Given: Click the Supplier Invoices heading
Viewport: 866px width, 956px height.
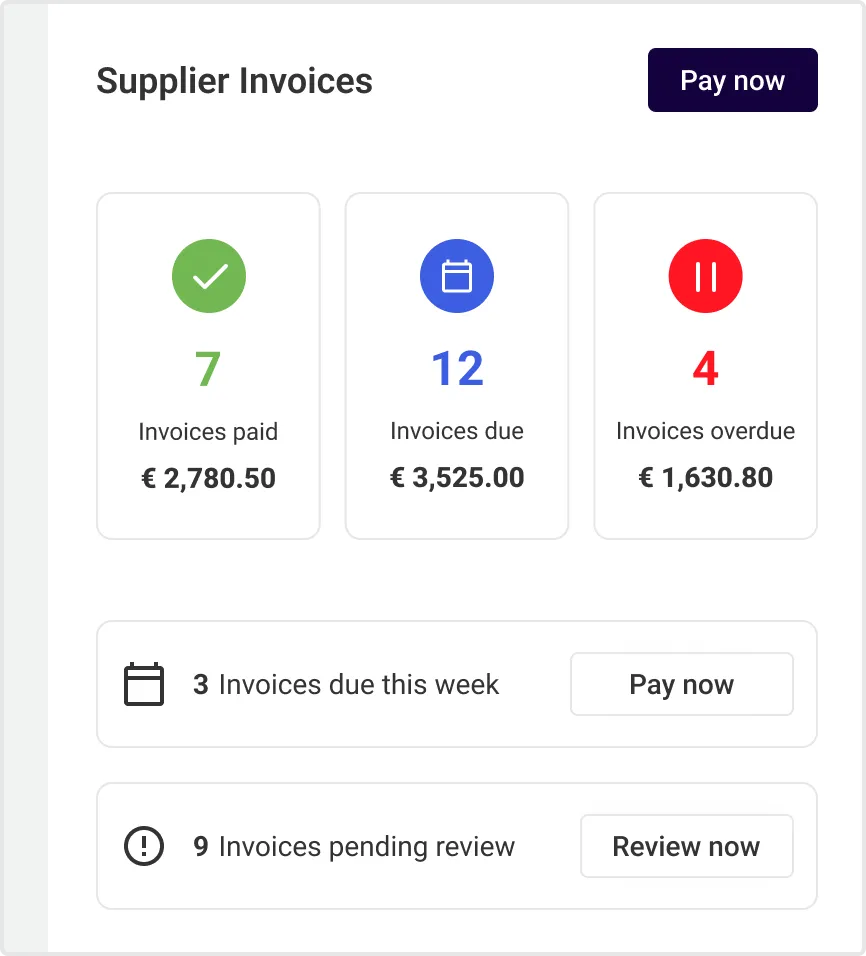Looking at the screenshot, I should click(234, 81).
